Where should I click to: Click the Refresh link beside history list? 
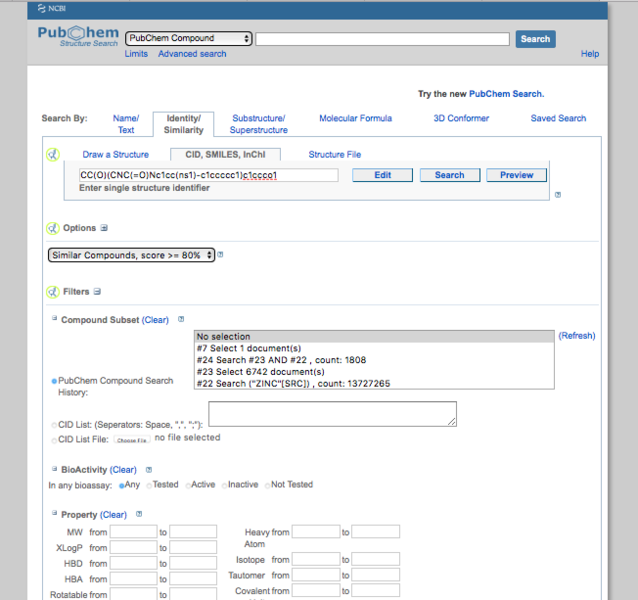[577, 336]
